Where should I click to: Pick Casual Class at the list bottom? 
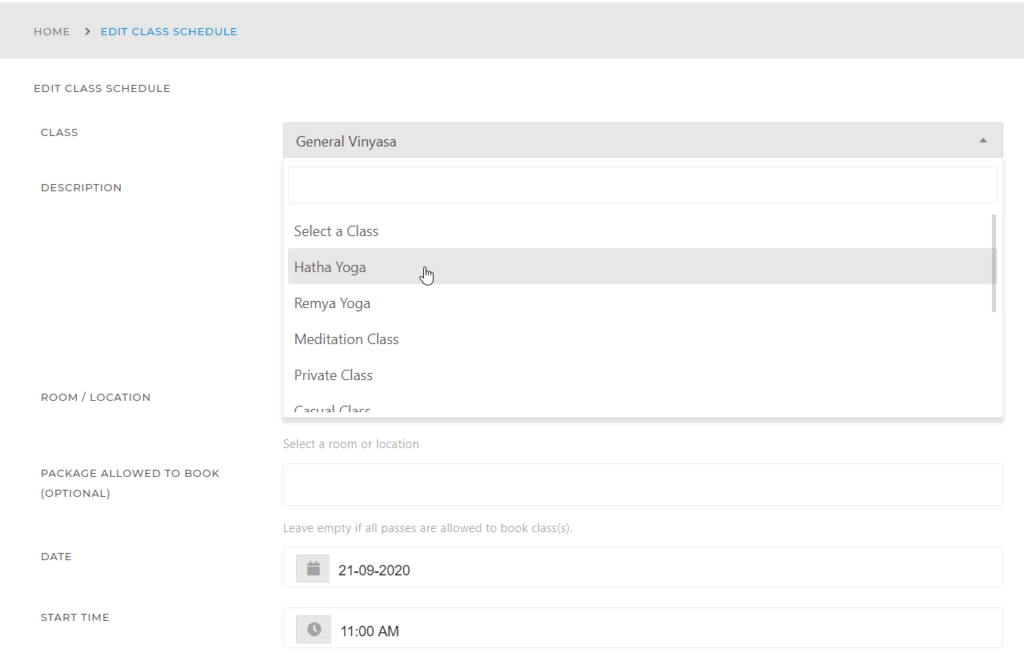coord(332,408)
